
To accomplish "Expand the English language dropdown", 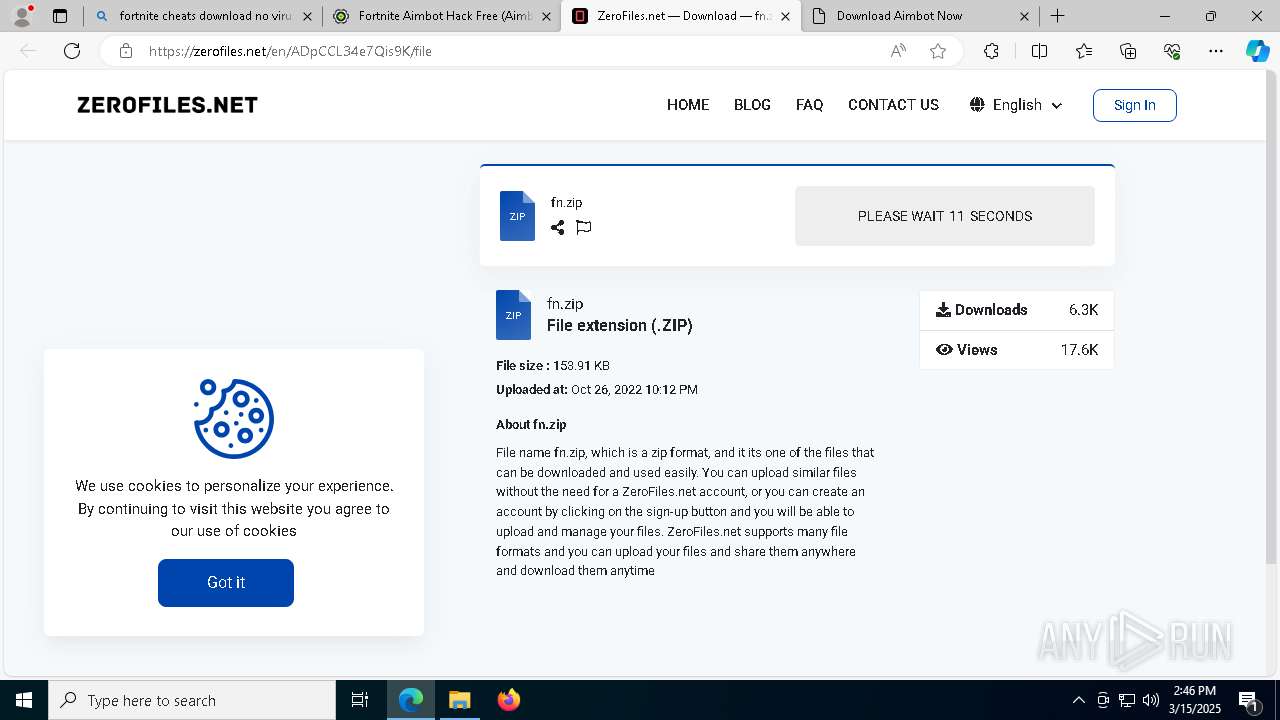I will point(1016,105).
